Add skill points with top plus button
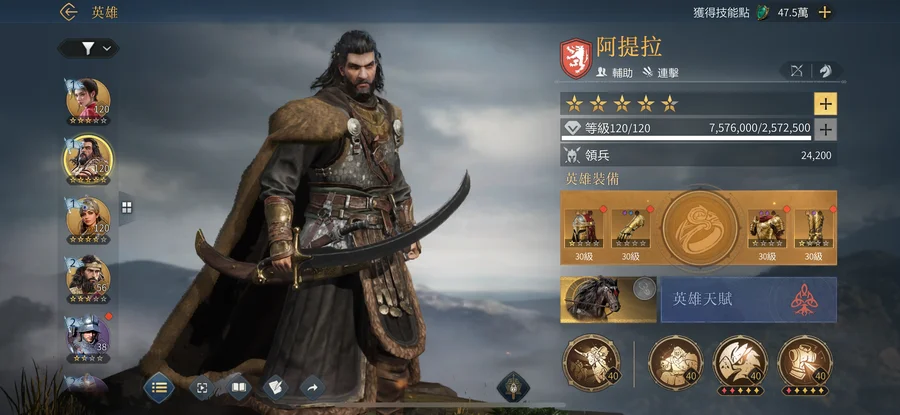This screenshot has width=900, height=415. [x=824, y=12]
